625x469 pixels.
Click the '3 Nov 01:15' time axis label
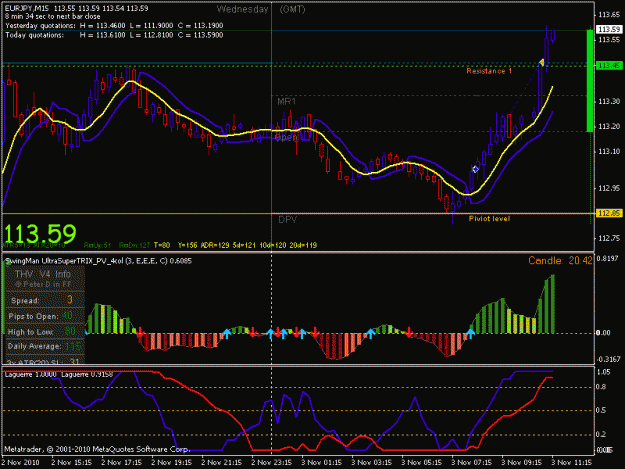[321, 462]
